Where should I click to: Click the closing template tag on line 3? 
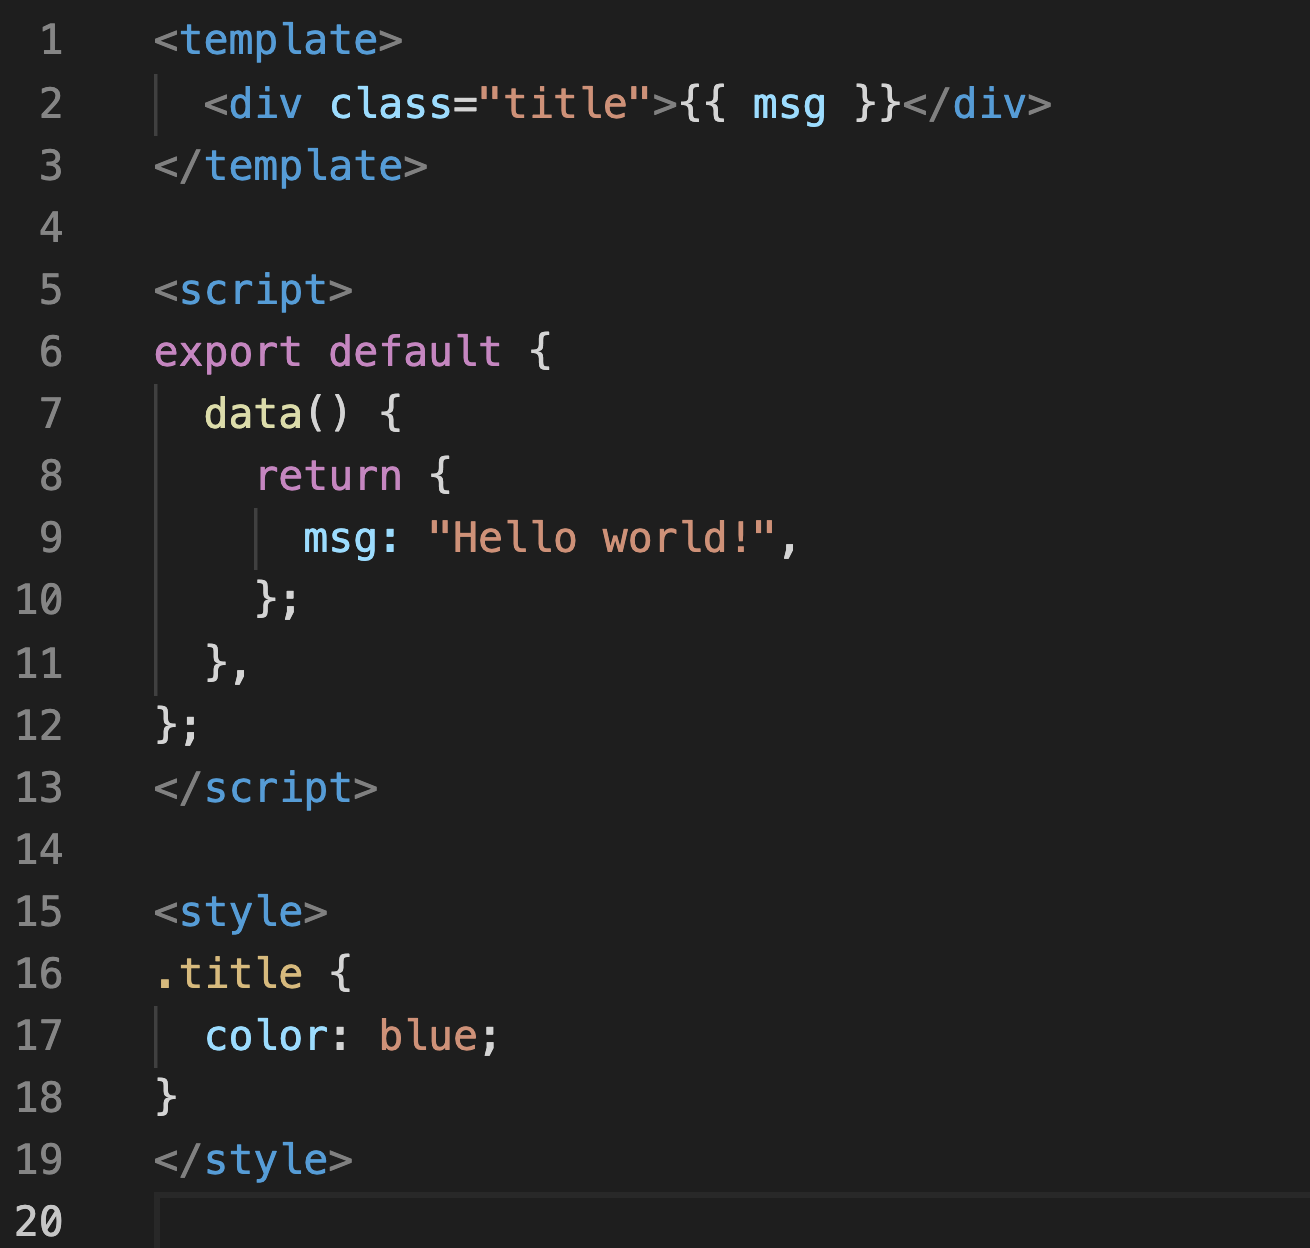290,165
